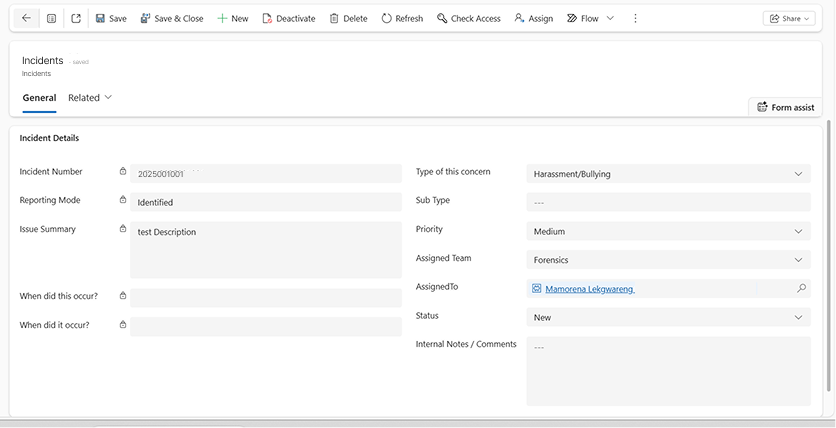Click Save in the command bar
This screenshot has width=836, height=428.
111,18
